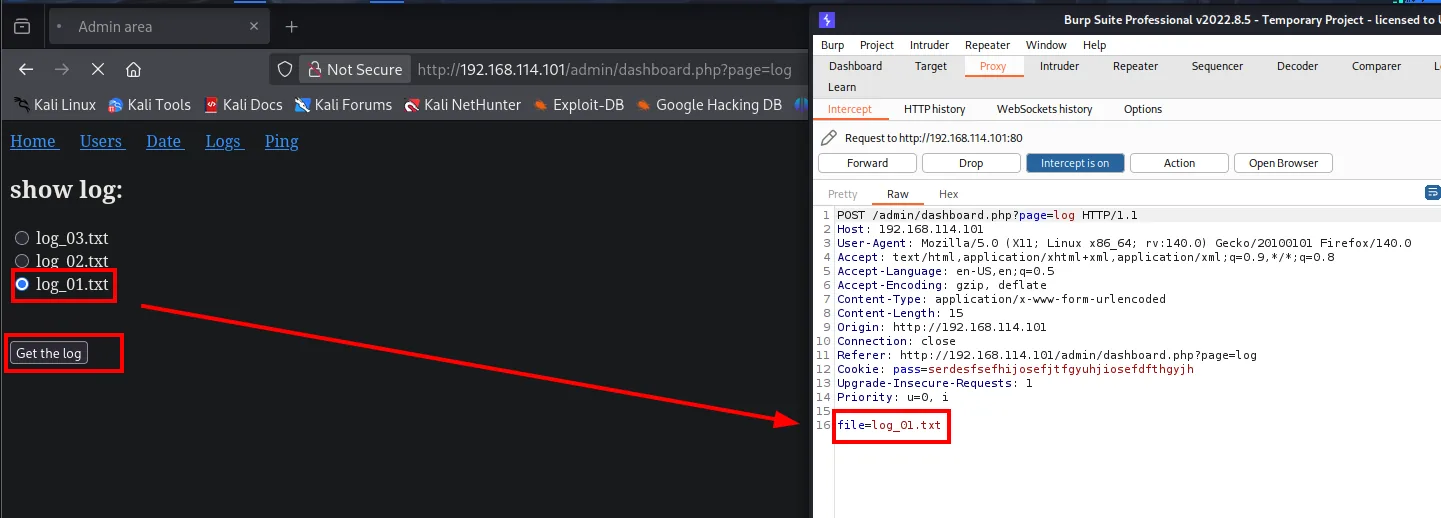
Task: Follow the Users link
Action: click(x=101, y=141)
